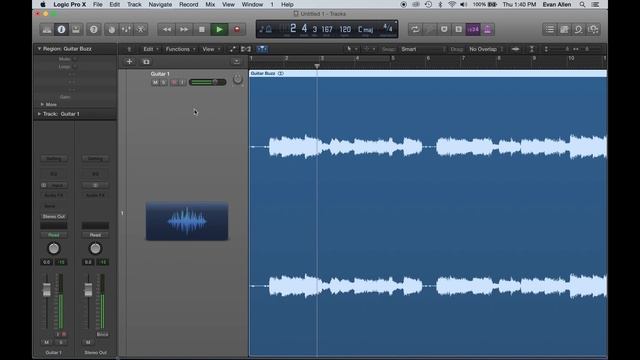Viewport: 640px width, 360px height.
Task: Click the audio waveform track icon thumbnail
Action: [187, 221]
